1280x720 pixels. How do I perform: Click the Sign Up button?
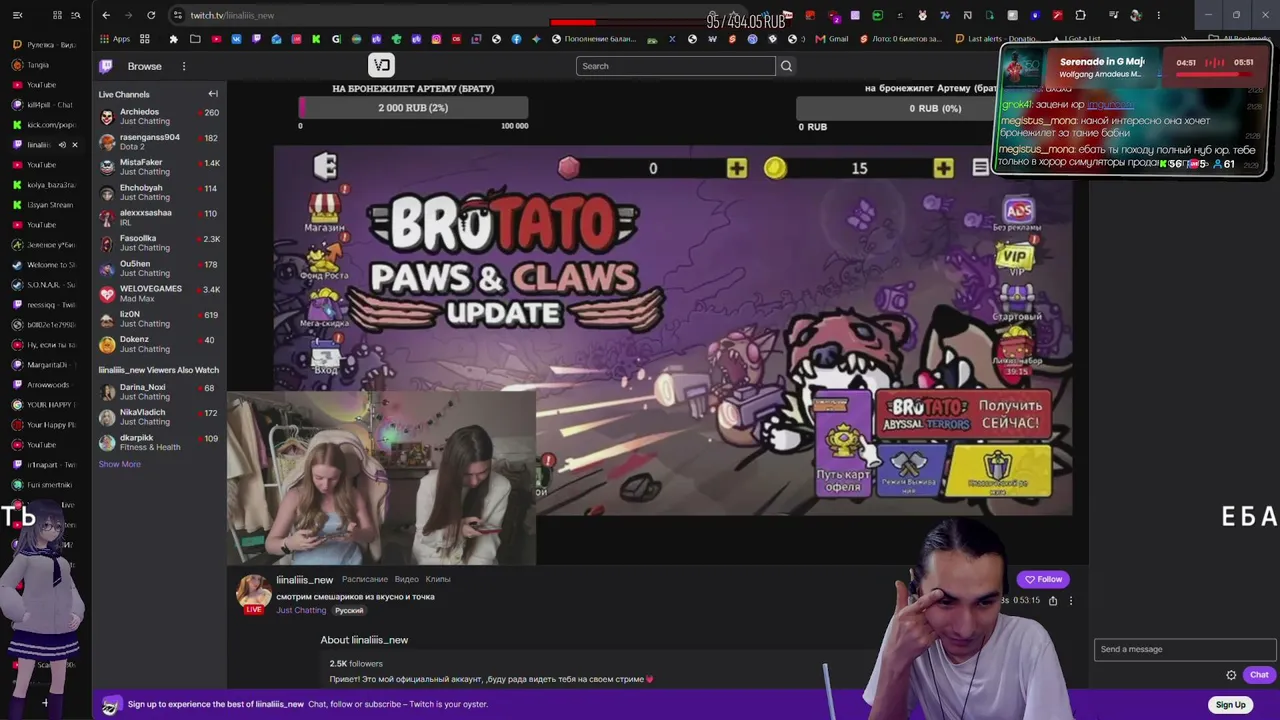click(x=1231, y=705)
